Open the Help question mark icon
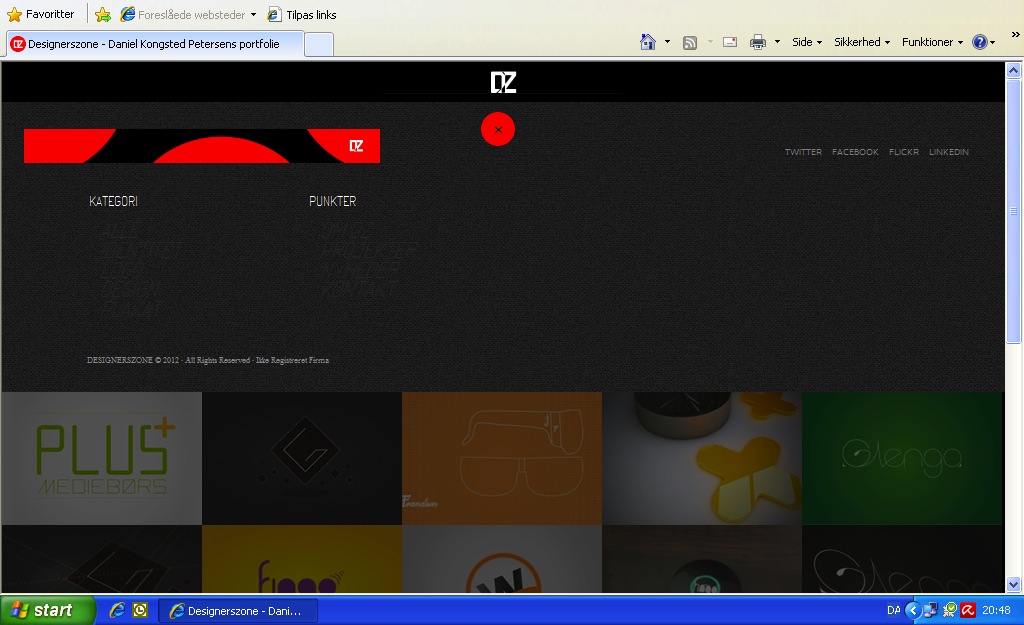 [x=980, y=42]
